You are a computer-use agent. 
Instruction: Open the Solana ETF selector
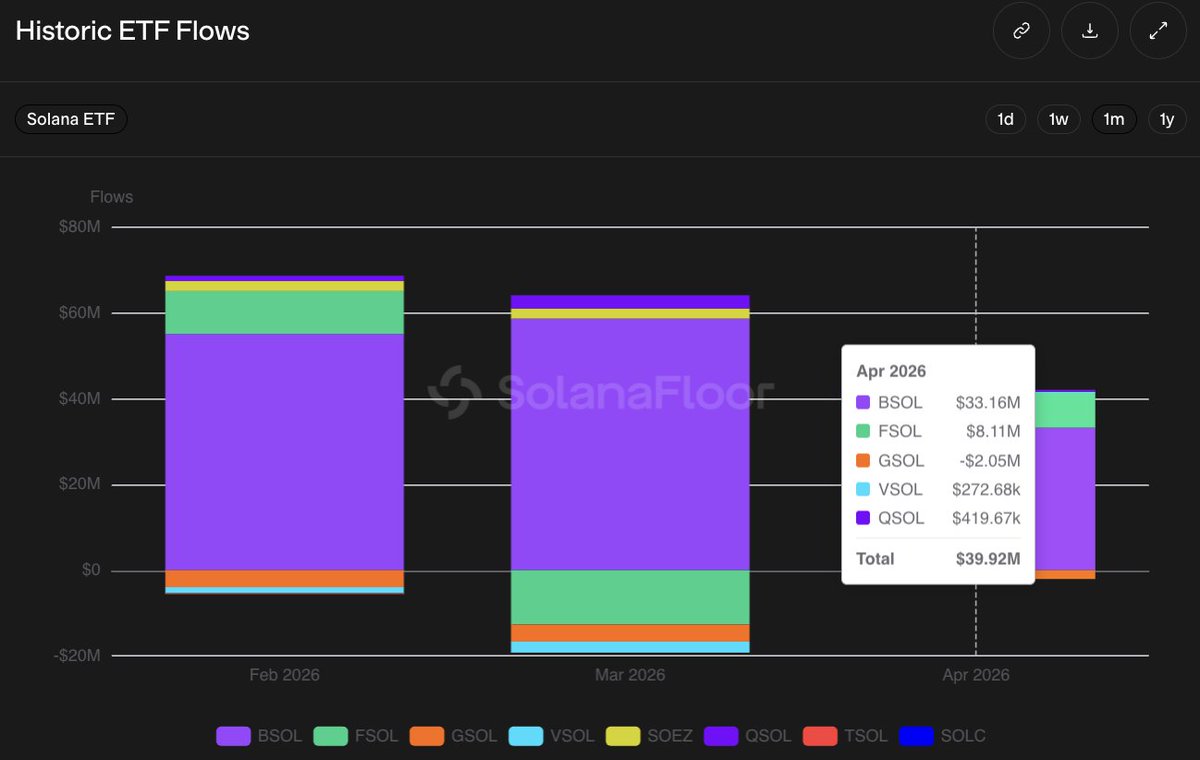tap(71, 119)
